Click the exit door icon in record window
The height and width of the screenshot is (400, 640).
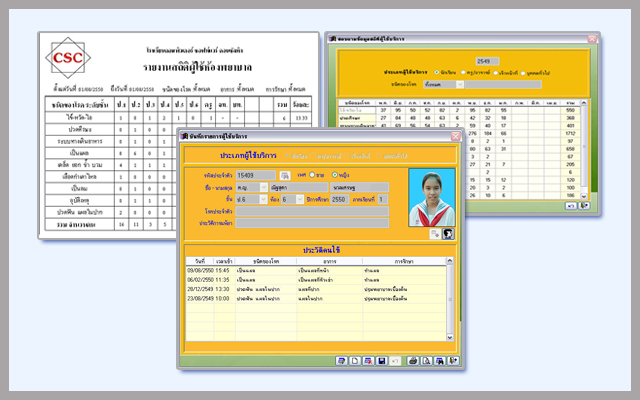click(453, 361)
